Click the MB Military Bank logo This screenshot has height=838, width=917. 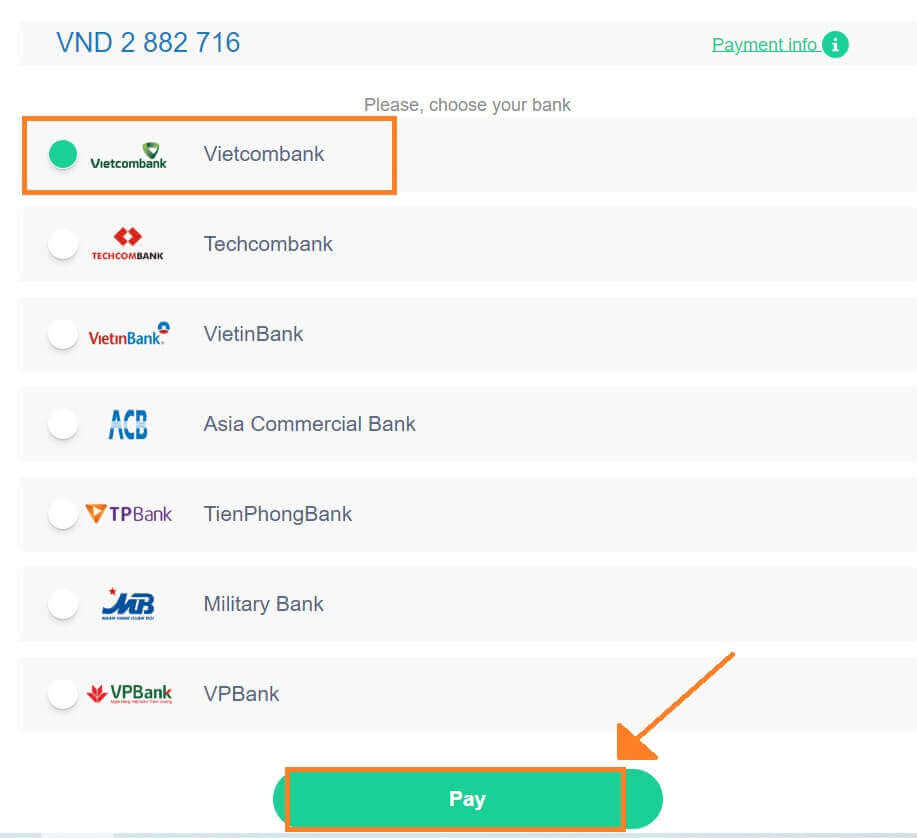point(128,604)
